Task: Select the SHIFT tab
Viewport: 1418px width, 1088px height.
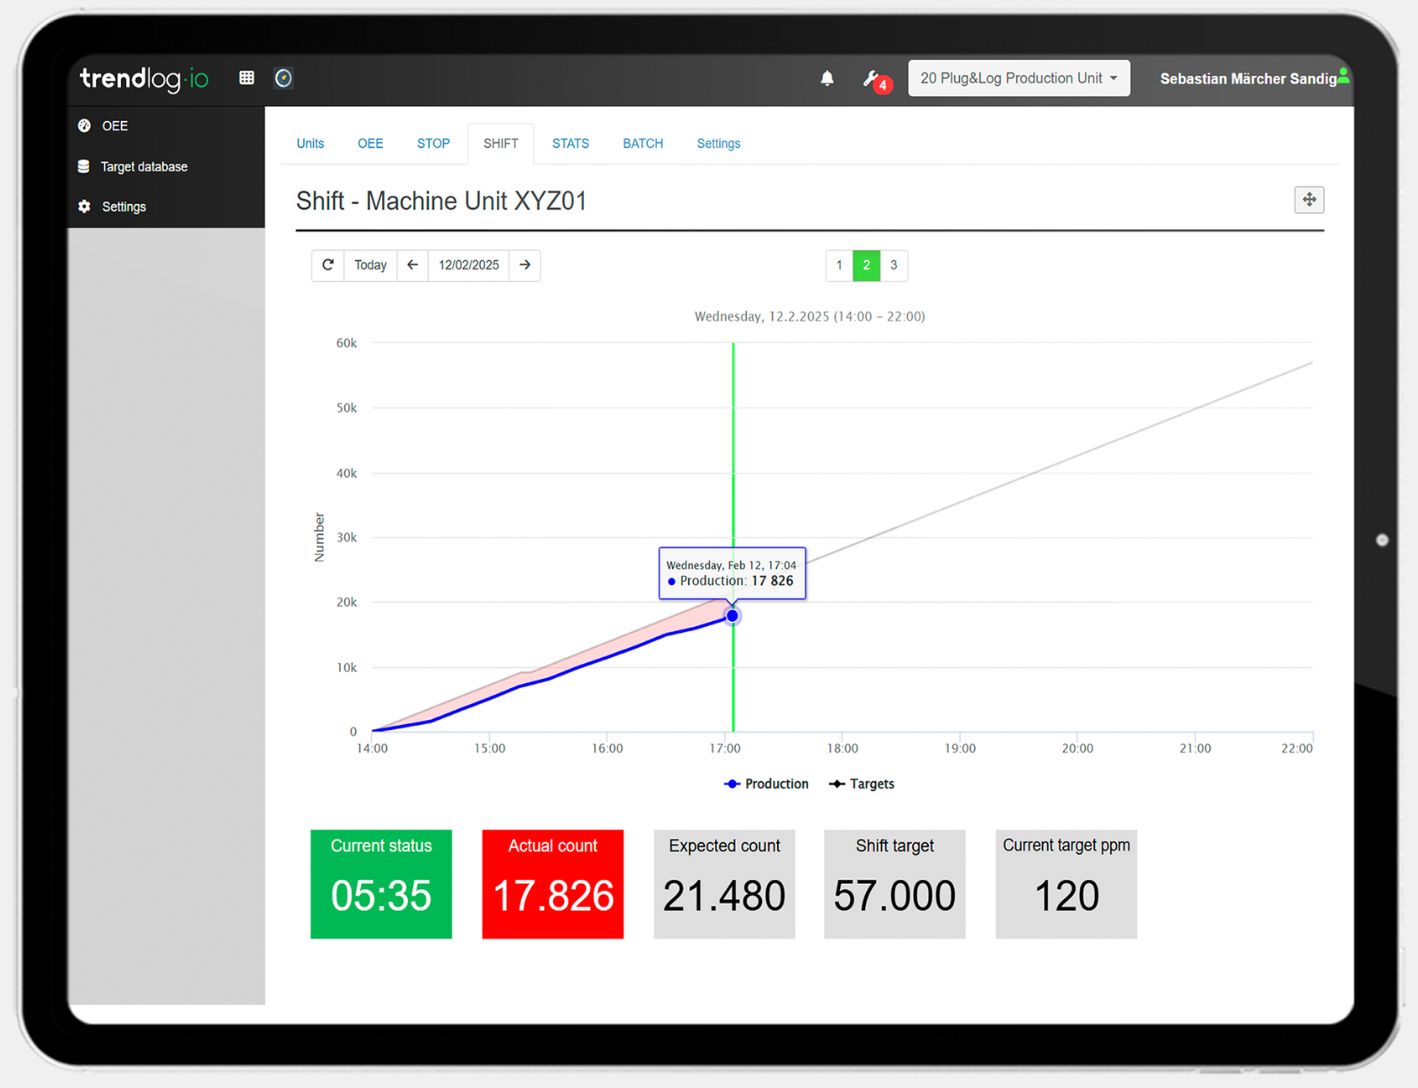Action: coord(501,144)
